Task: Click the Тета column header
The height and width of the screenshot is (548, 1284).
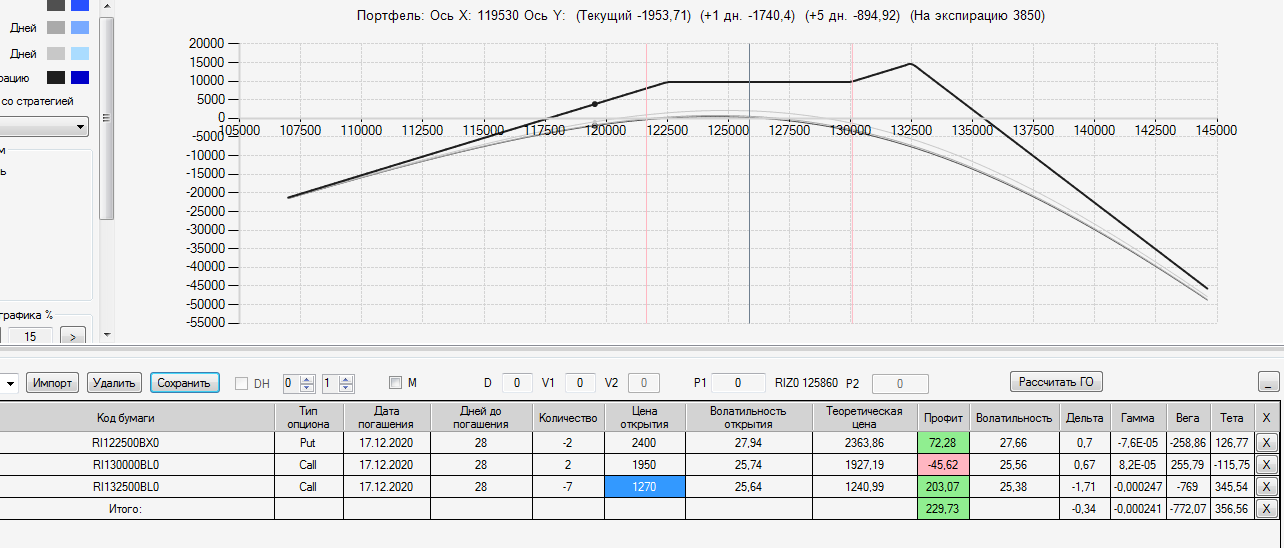Action: pos(1232,417)
